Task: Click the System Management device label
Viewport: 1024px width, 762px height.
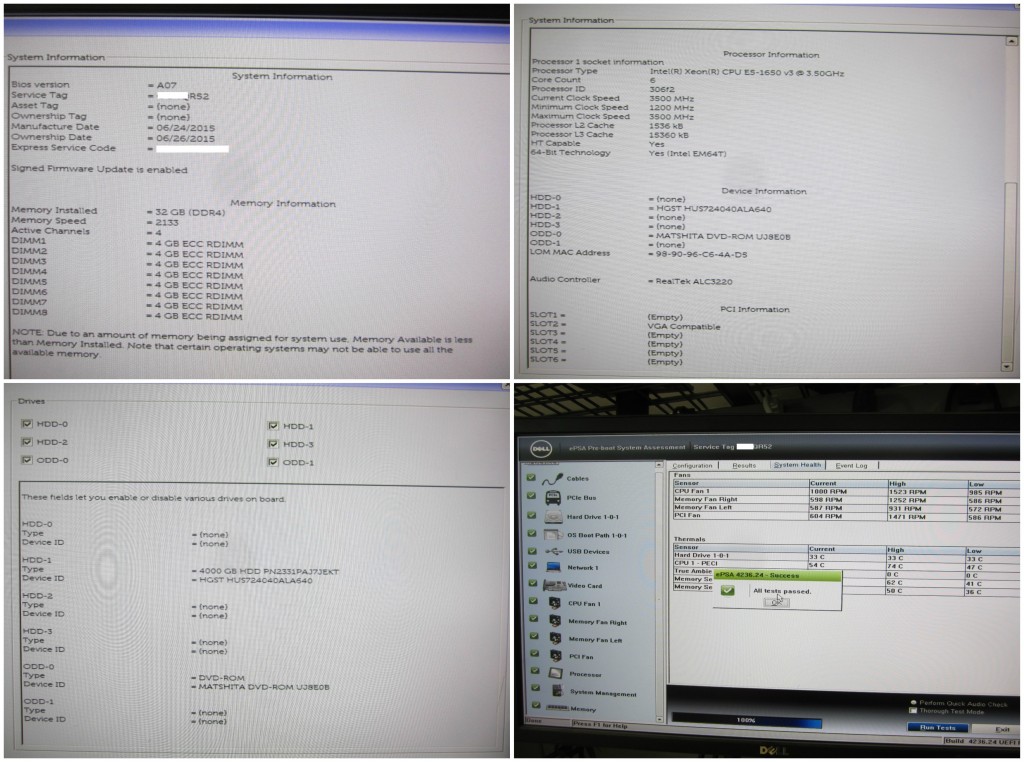Action: [603, 693]
